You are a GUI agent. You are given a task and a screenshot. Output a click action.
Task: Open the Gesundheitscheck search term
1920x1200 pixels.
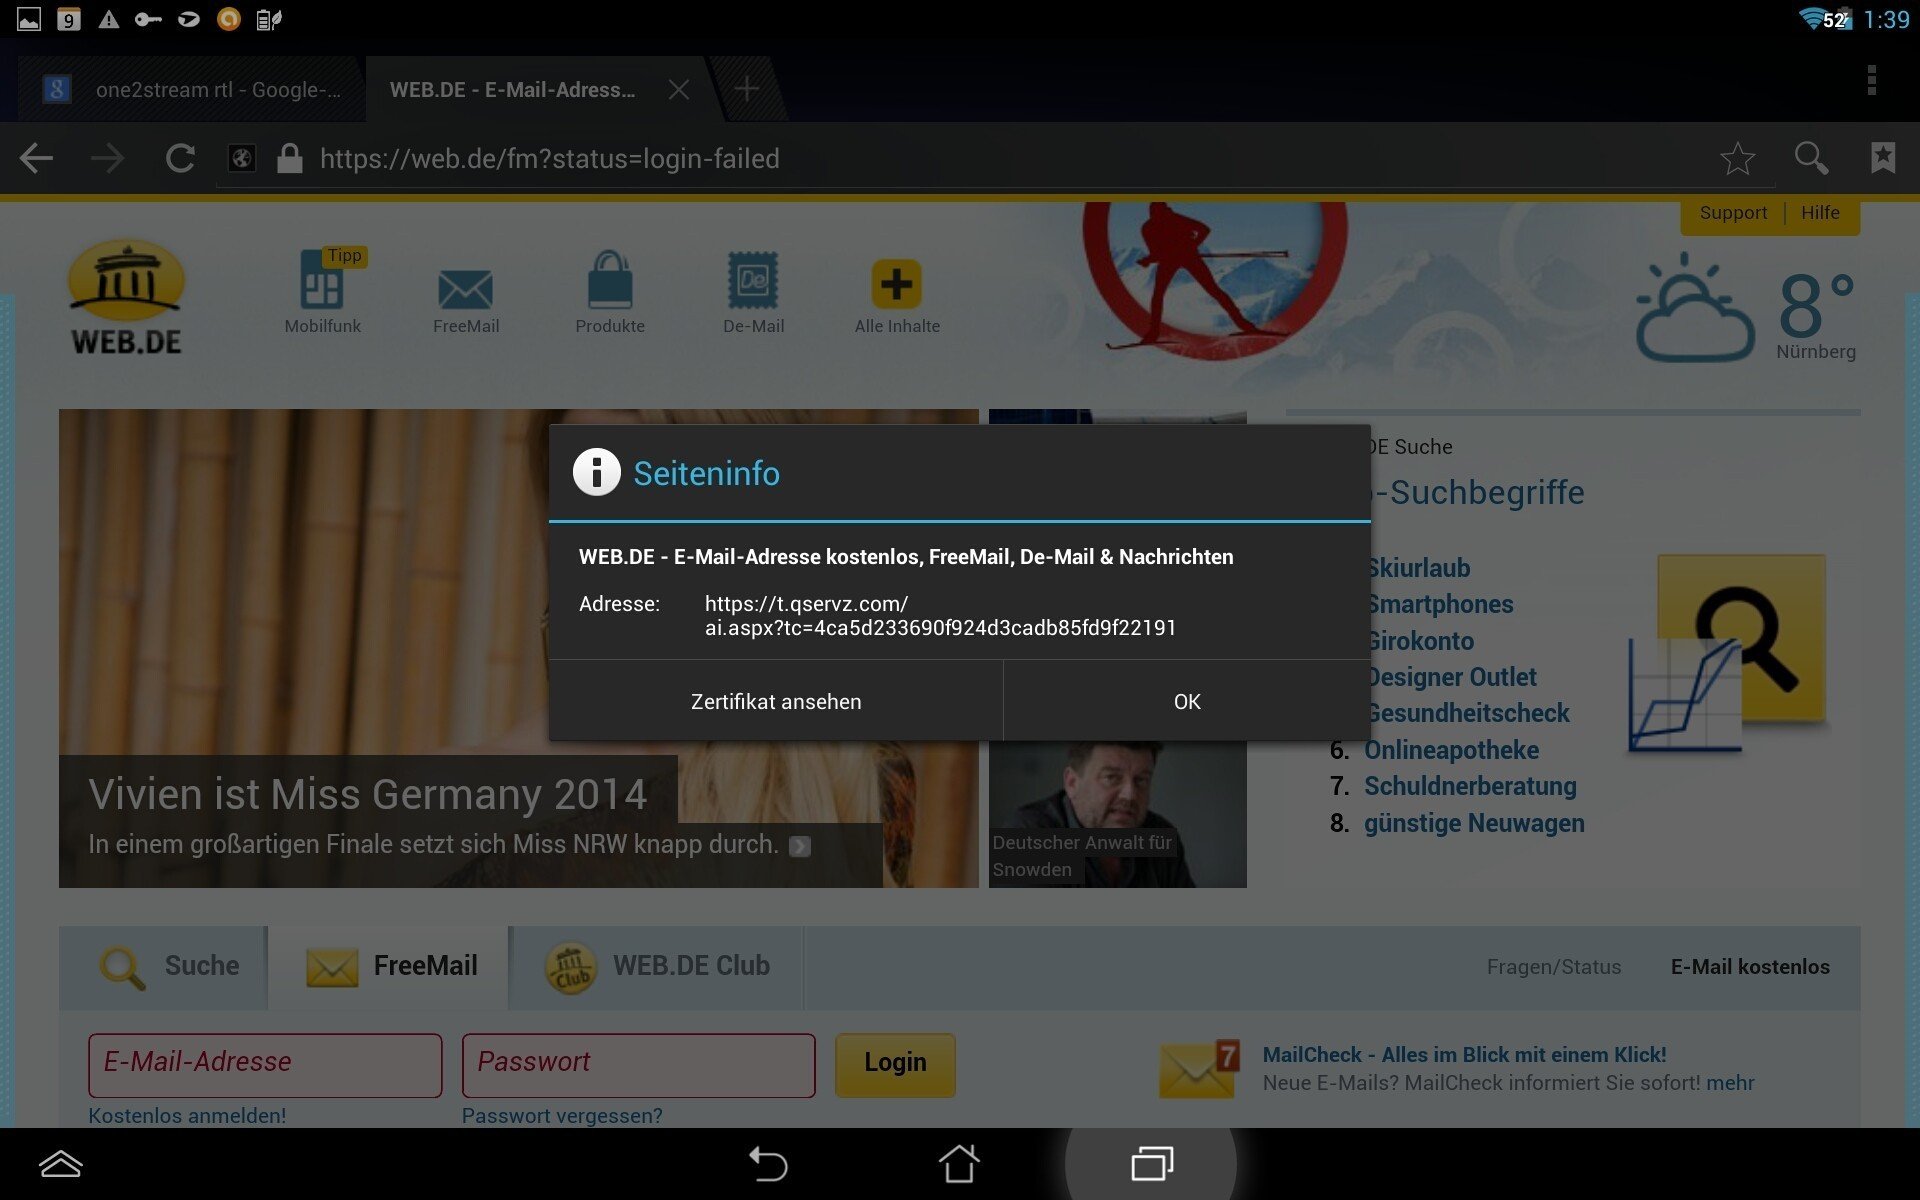[1467, 713]
